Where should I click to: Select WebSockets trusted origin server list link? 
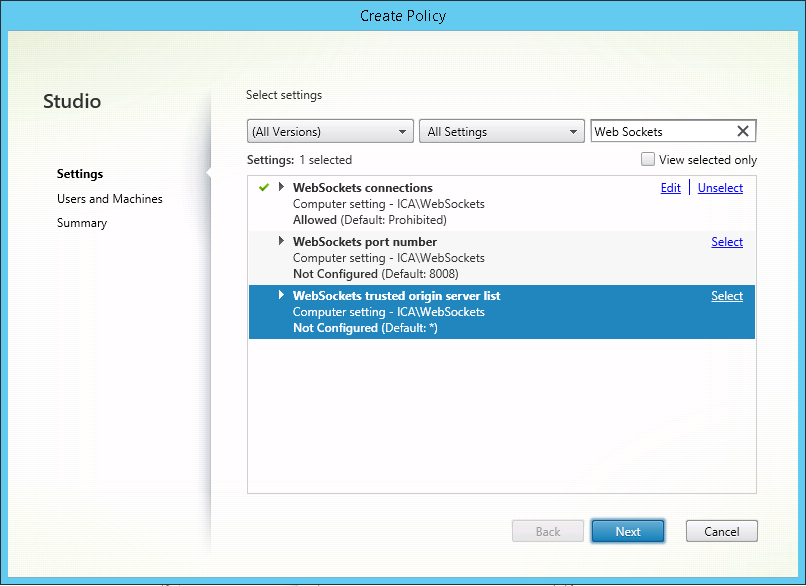[x=727, y=296]
